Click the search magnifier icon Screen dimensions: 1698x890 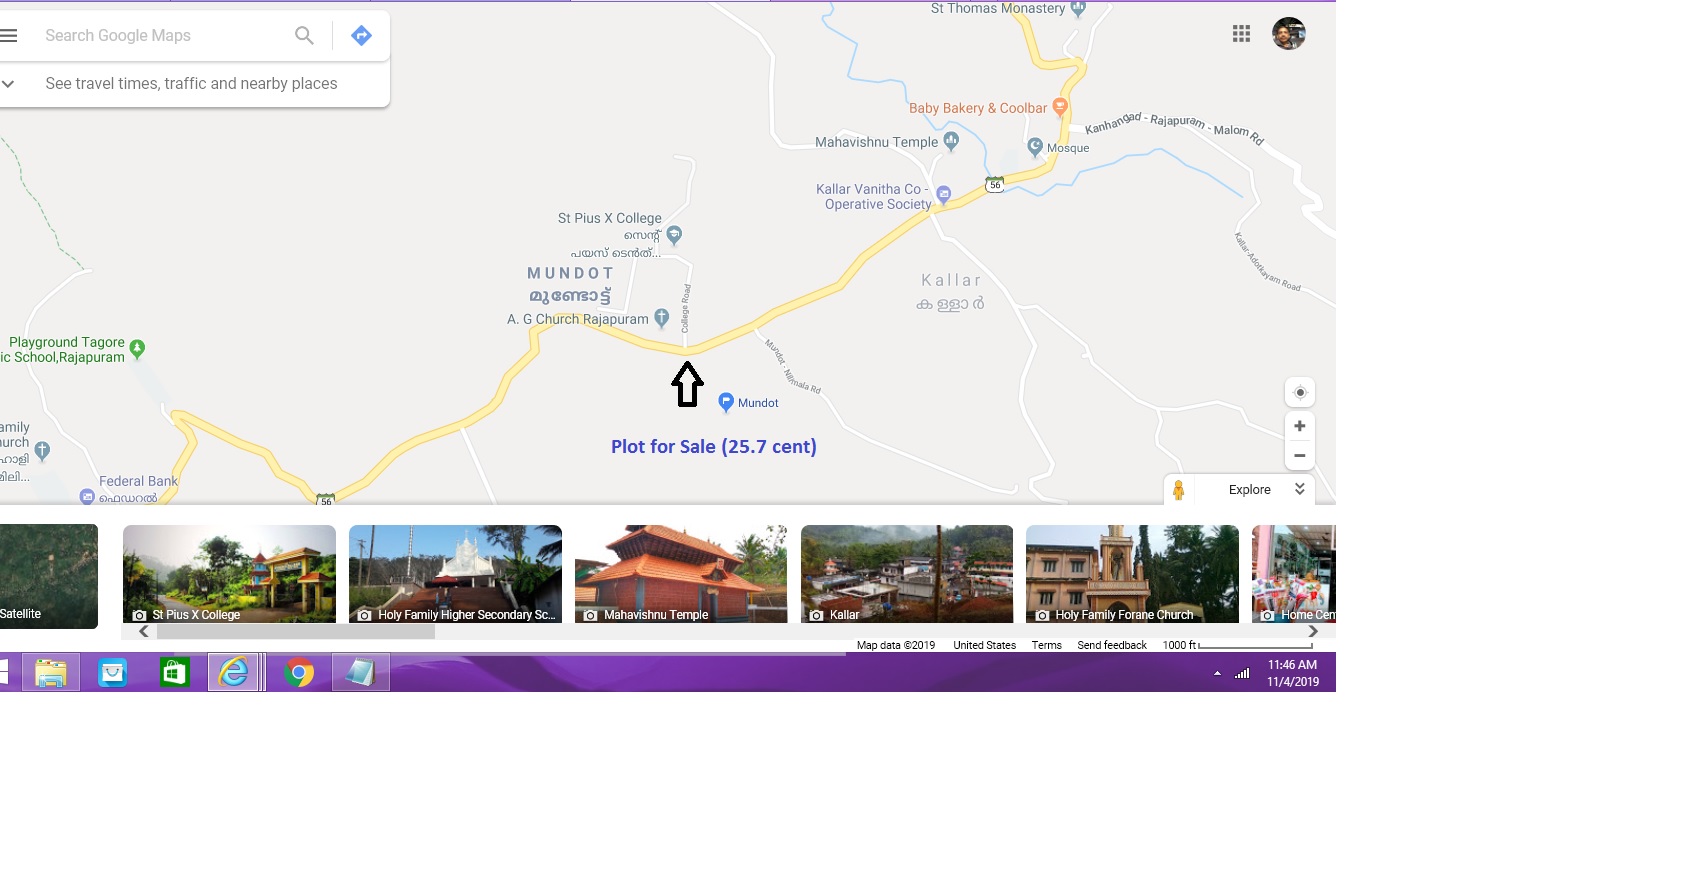click(304, 36)
